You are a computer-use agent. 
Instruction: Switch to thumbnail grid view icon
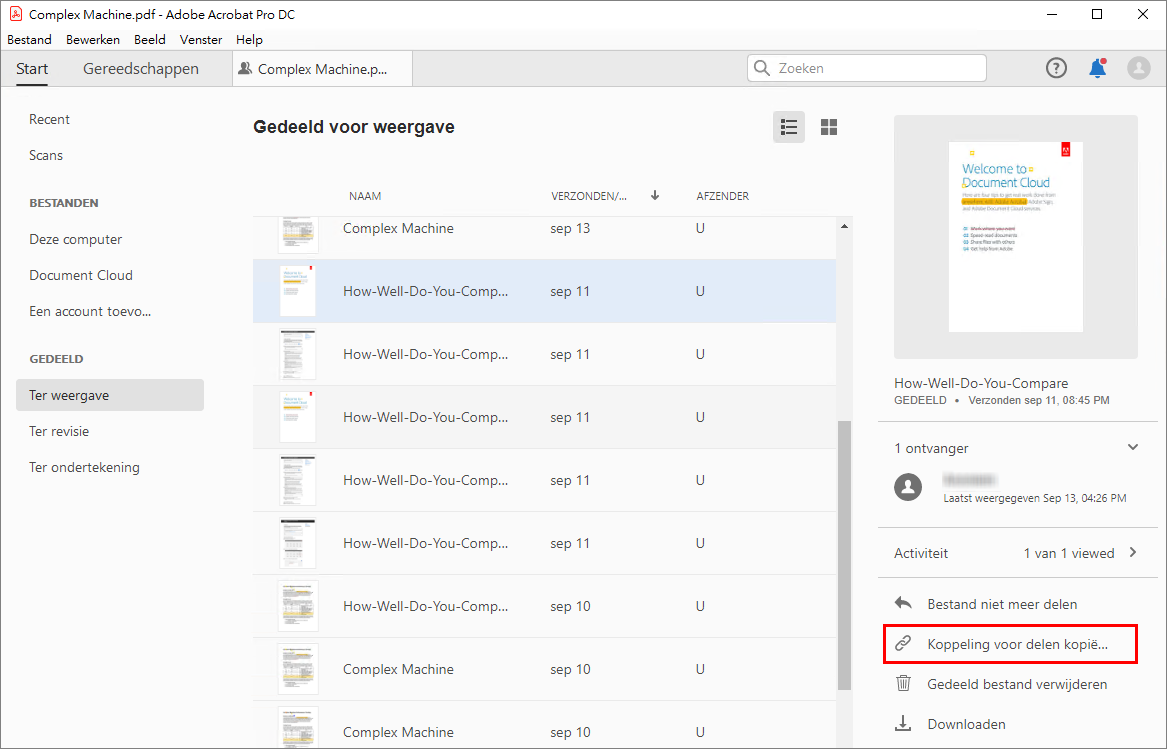828,127
